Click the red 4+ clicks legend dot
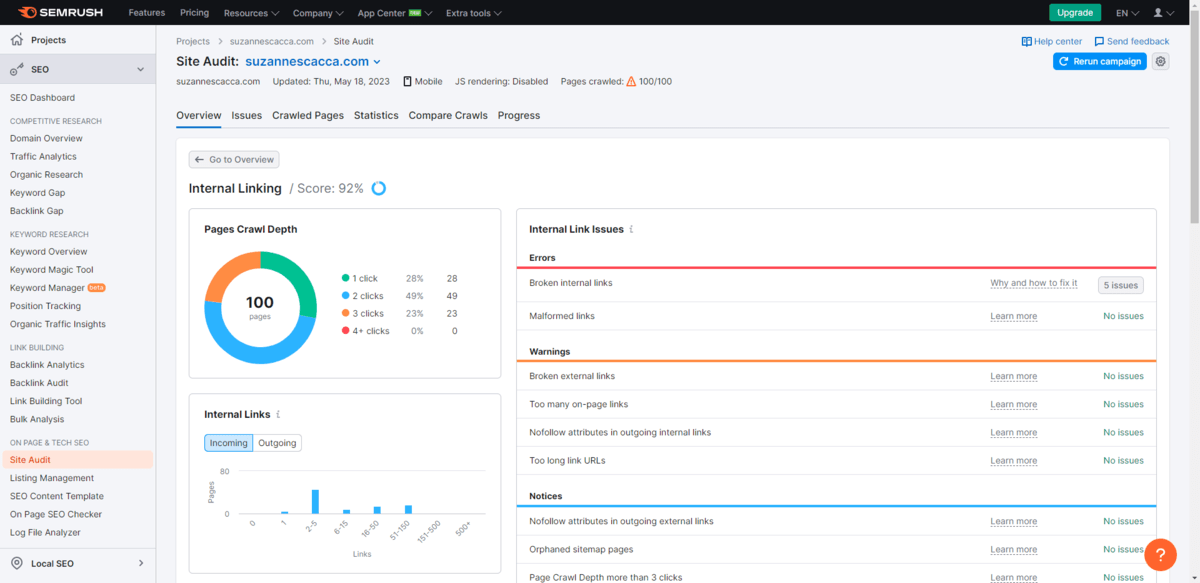 coord(345,331)
